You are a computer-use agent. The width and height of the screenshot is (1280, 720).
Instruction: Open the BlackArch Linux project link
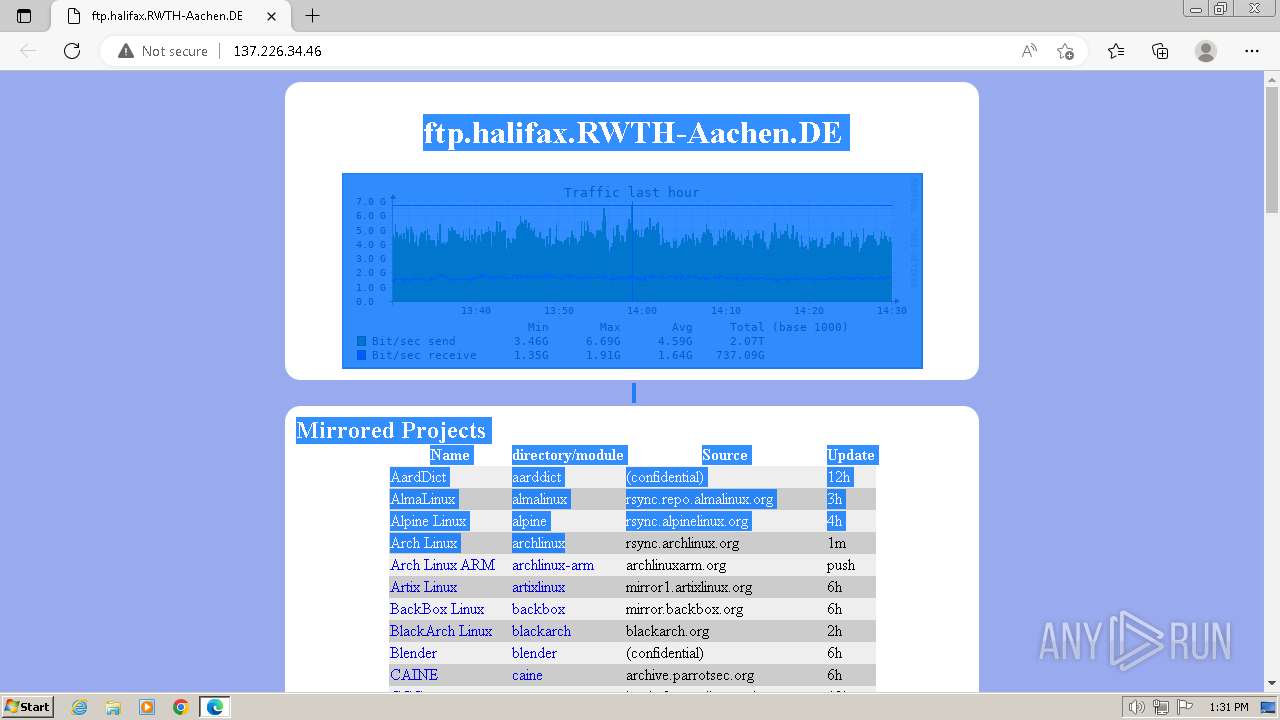pyautogui.click(x=441, y=631)
